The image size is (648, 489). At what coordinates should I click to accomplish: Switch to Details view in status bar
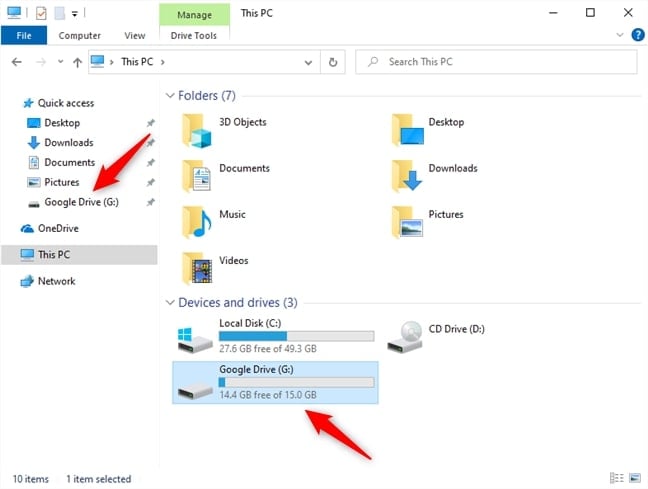(617, 478)
